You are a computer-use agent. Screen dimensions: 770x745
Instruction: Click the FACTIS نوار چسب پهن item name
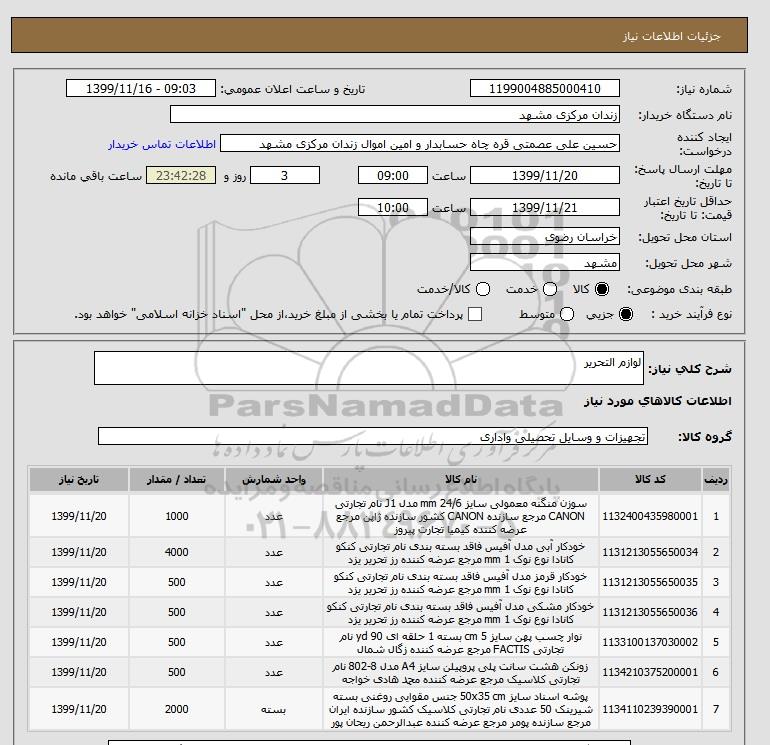click(x=461, y=642)
